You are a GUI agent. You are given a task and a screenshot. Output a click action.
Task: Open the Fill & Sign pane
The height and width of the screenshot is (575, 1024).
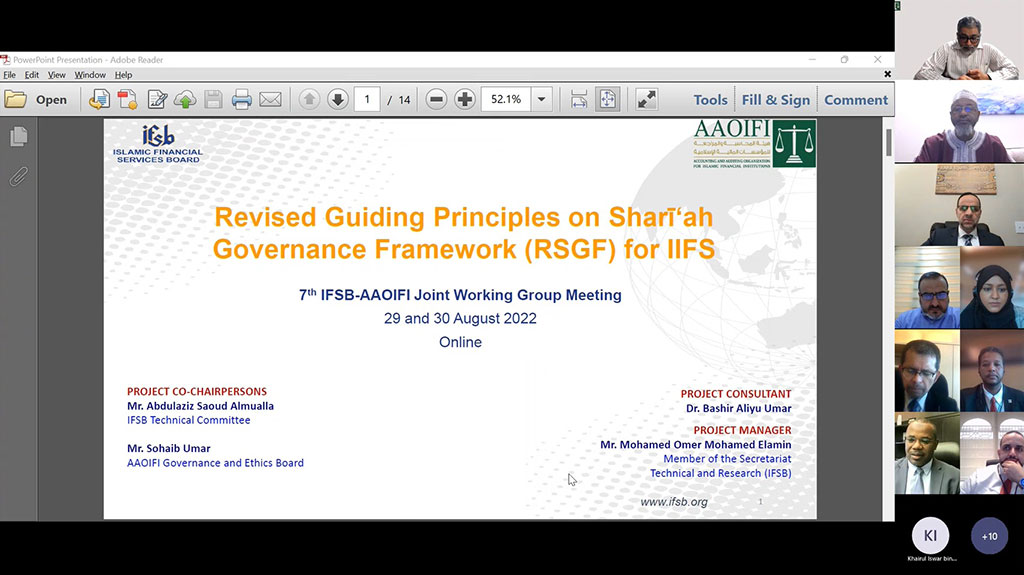tap(776, 100)
